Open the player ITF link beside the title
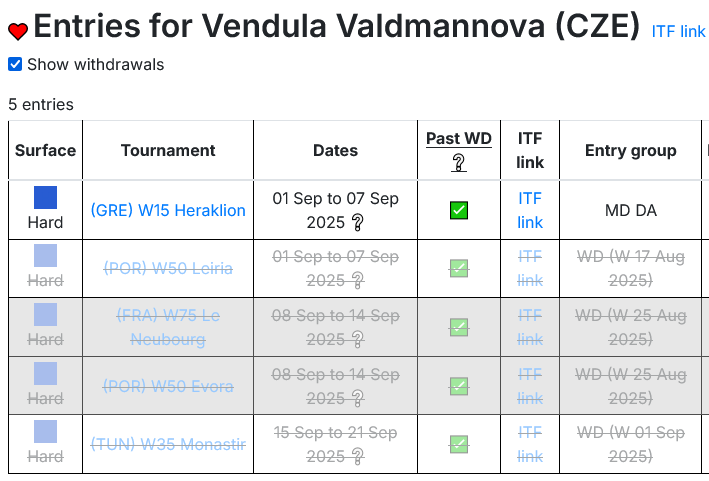The height and width of the screenshot is (481, 709). click(678, 32)
